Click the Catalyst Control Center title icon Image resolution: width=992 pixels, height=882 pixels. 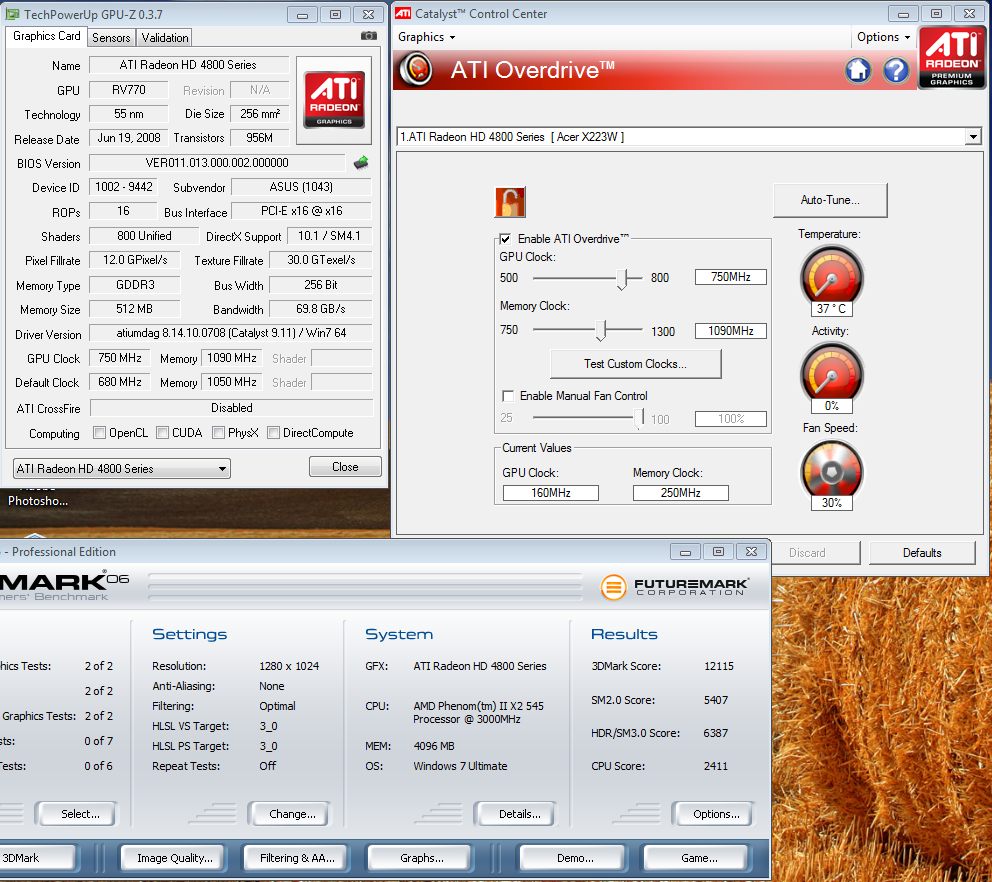[x=403, y=13]
